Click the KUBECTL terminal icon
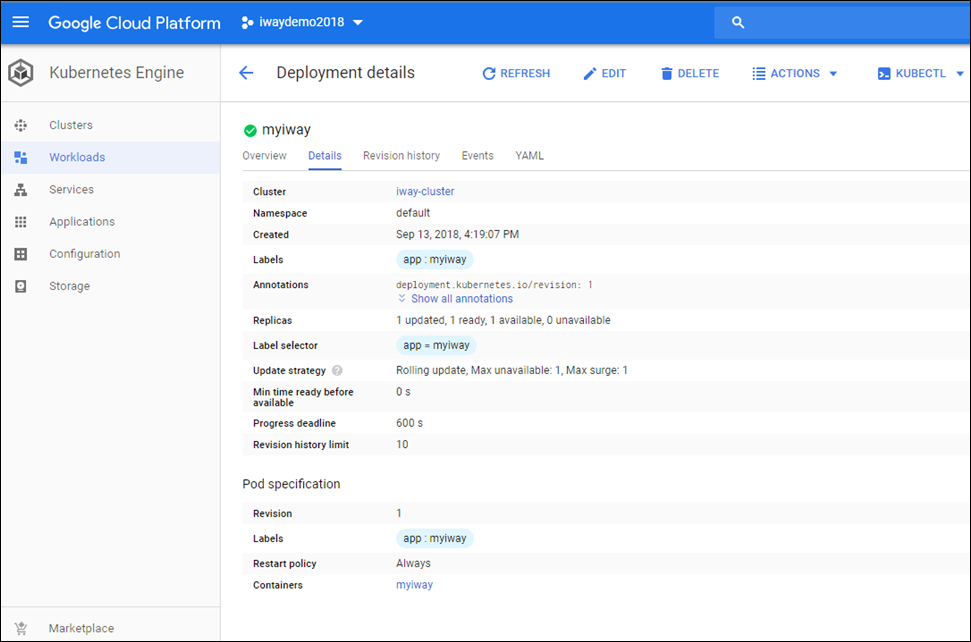Image resolution: width=971 pixels, height=642 pixels. (x=884, y=74)
